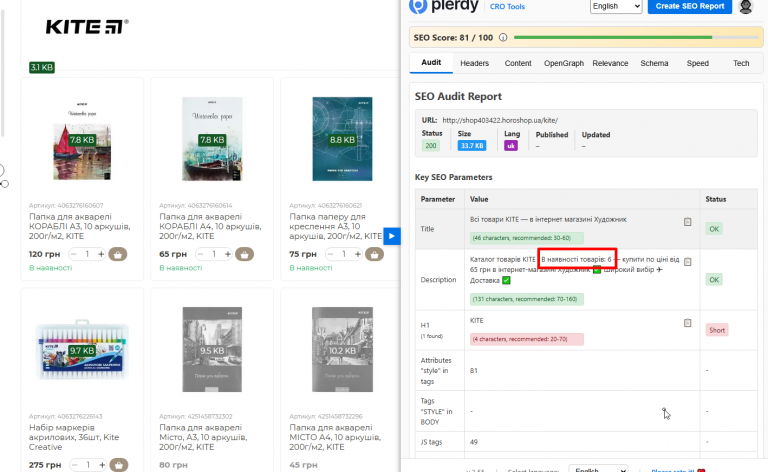Open the OpenGraph tab
This screenshot has width=768, height=472.
564,63
